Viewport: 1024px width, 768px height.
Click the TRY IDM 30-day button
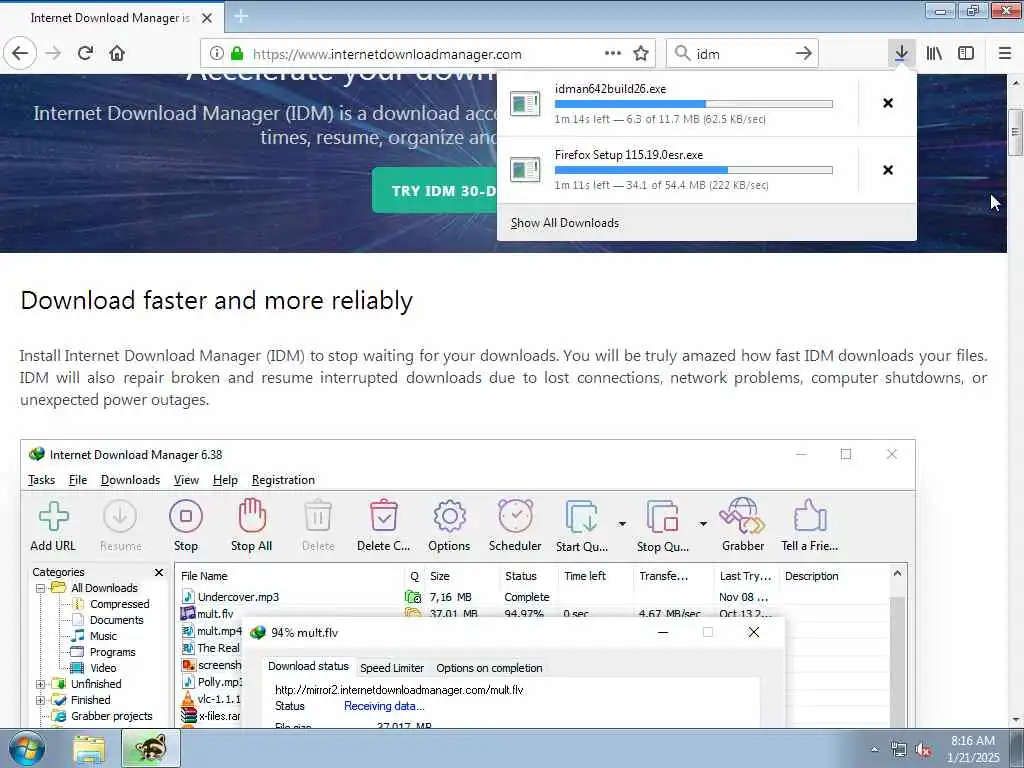pyautogui.click(x=435, y=191)
